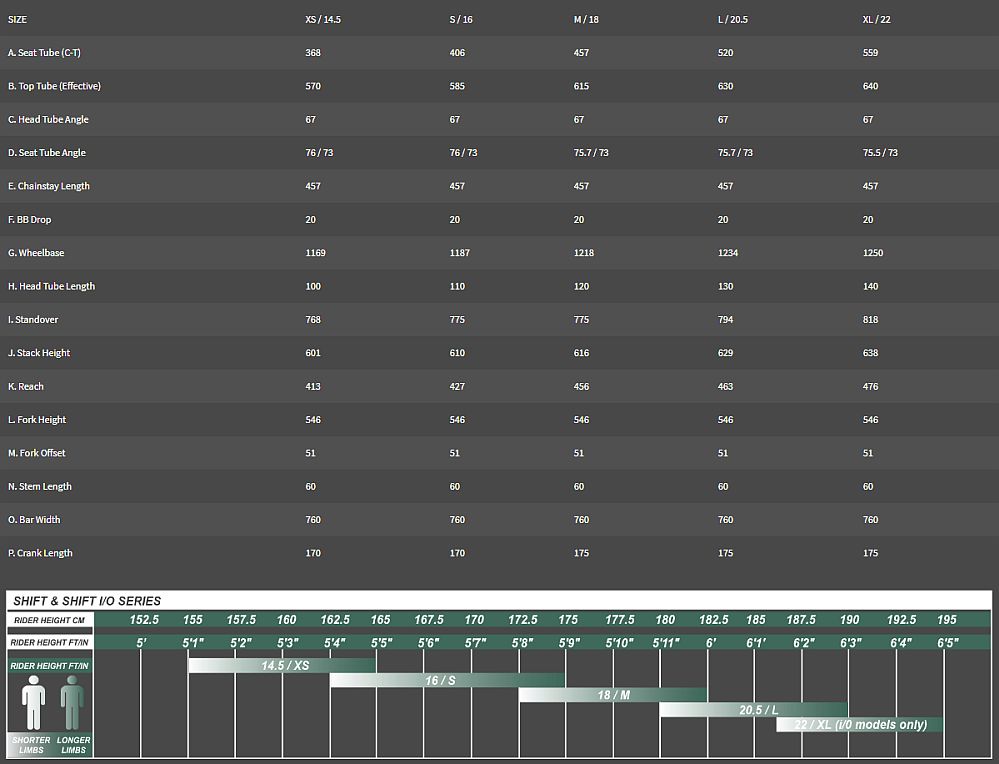
Task: Select the G. Wheelbase row label
Action: tap(36, 253)
